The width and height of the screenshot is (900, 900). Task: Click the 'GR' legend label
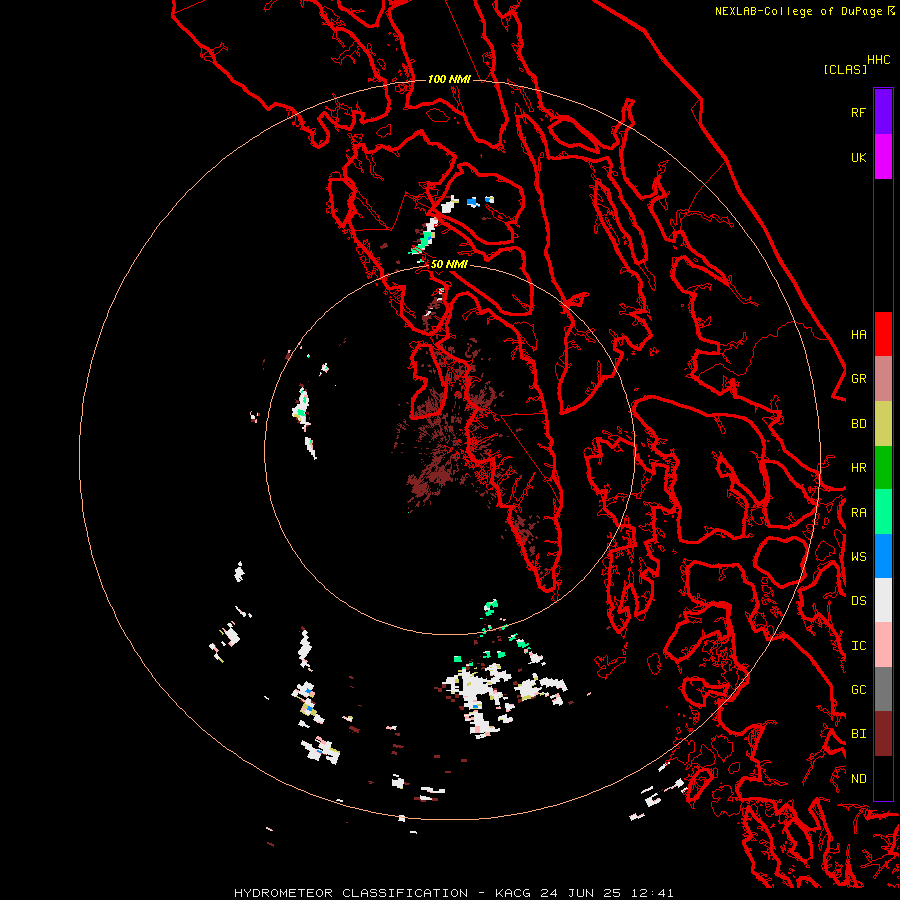pyautogui.click(x=858, y=379)
